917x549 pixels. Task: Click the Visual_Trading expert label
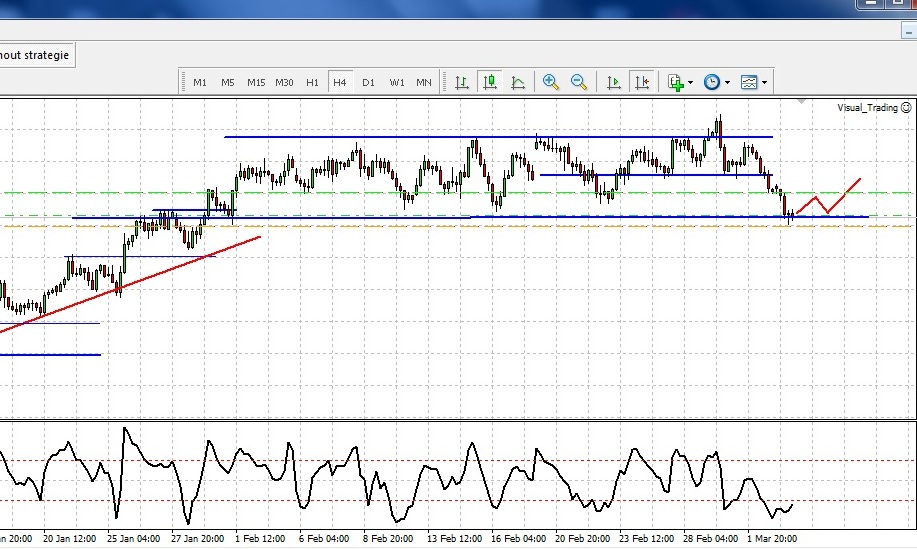coord(867,108)
